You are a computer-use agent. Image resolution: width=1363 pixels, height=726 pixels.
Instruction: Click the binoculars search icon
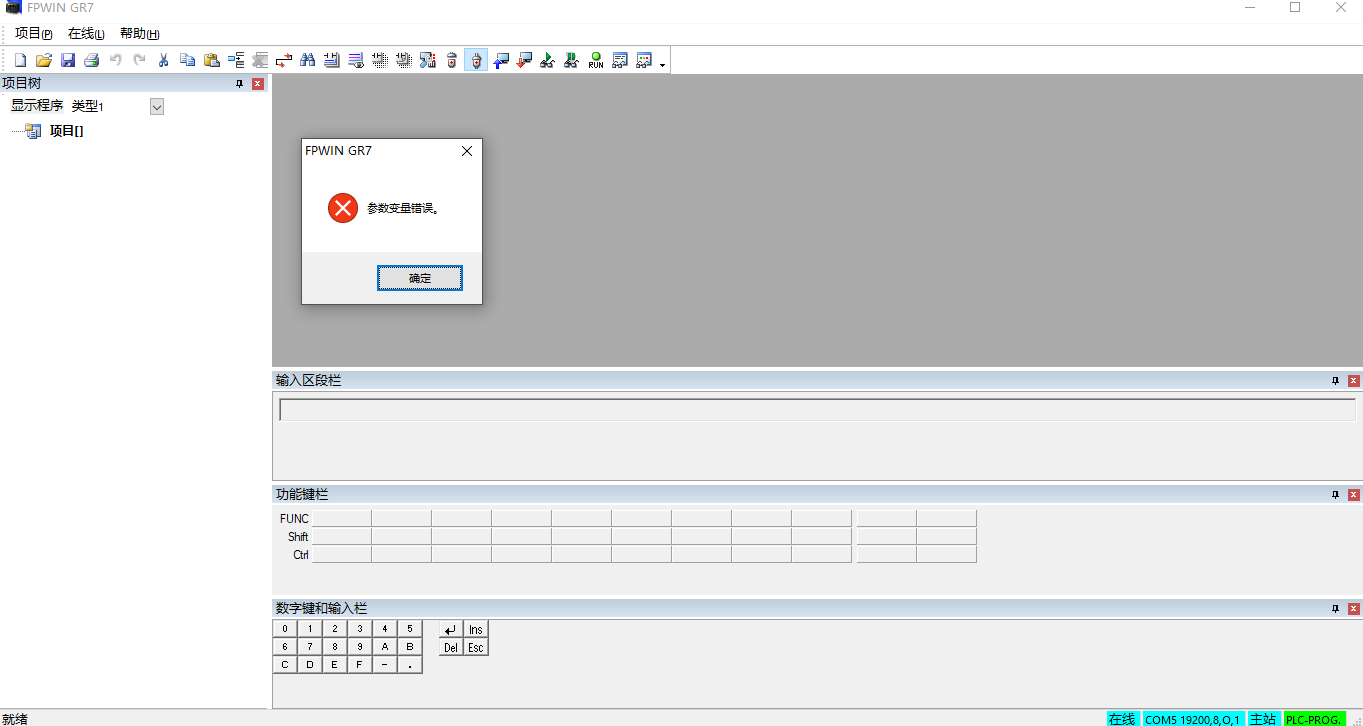(308, 60)
